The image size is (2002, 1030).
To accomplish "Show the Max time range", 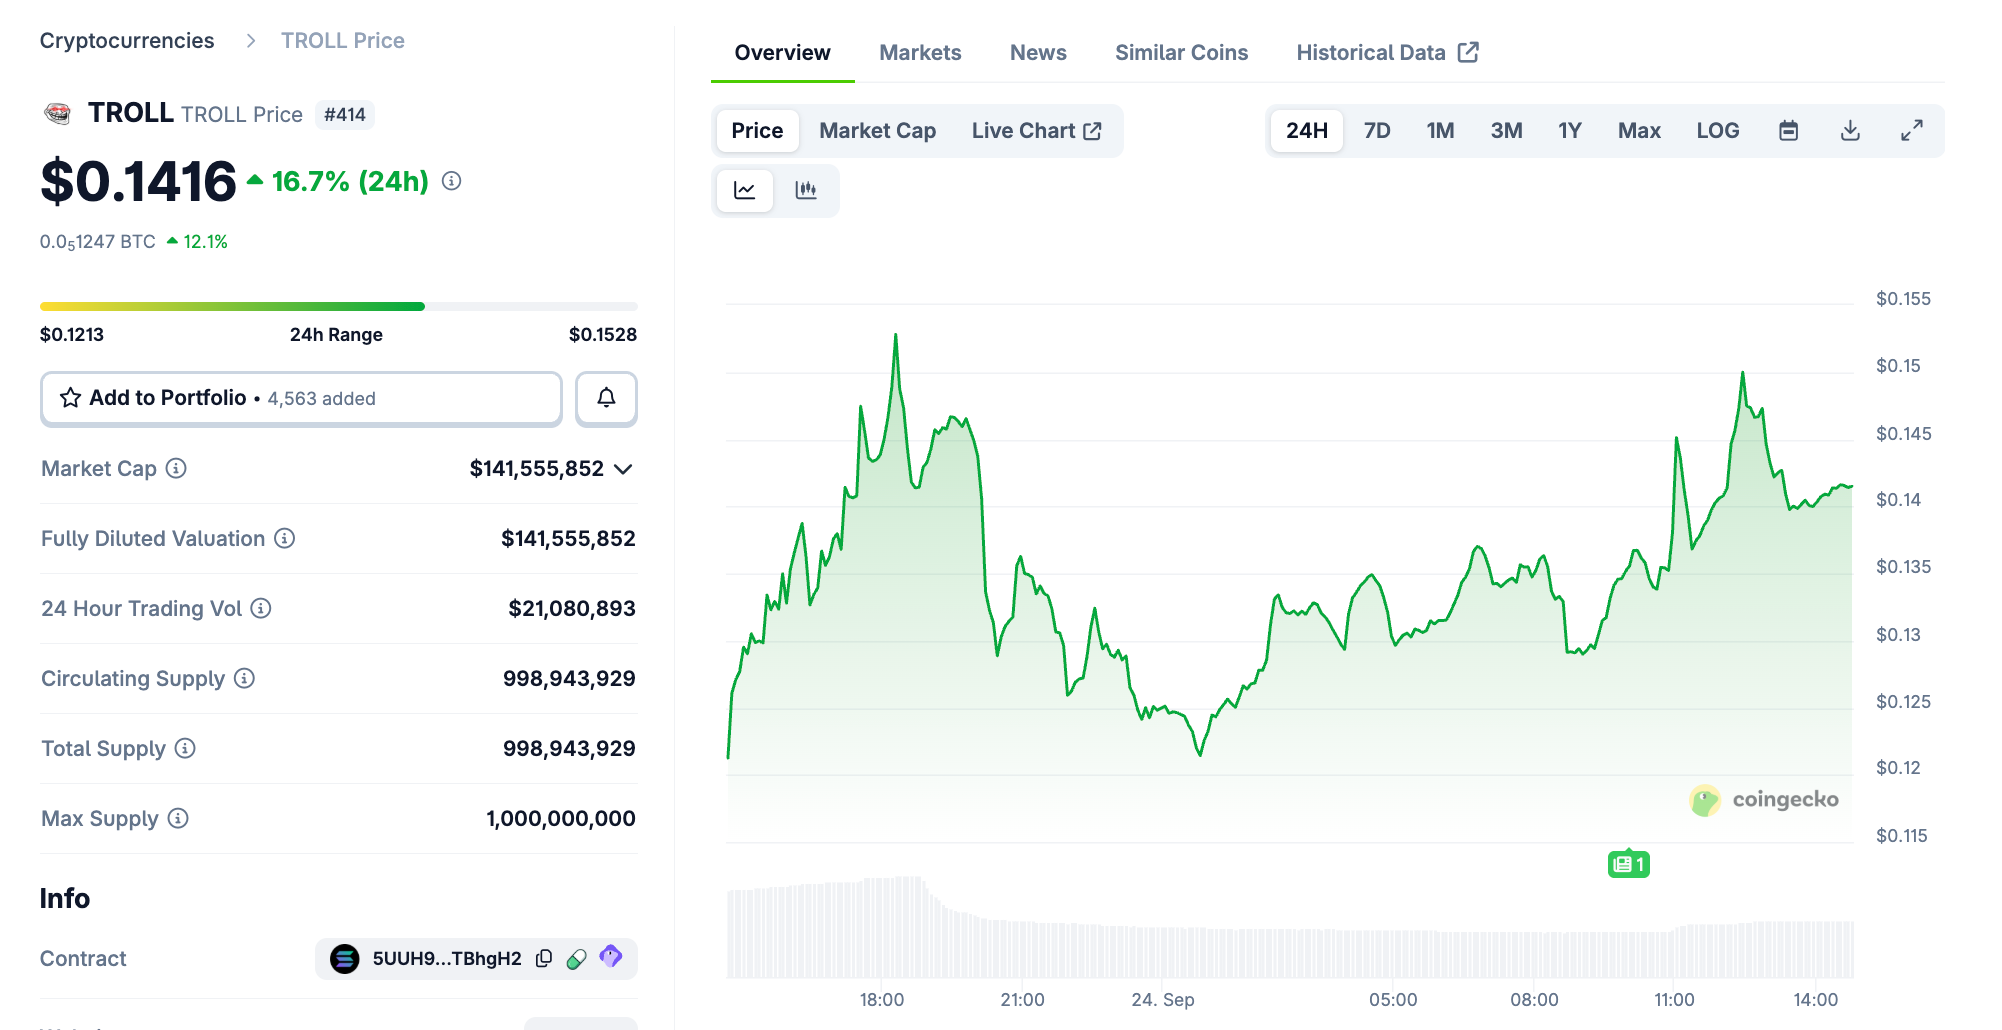I will (1639, 131).
